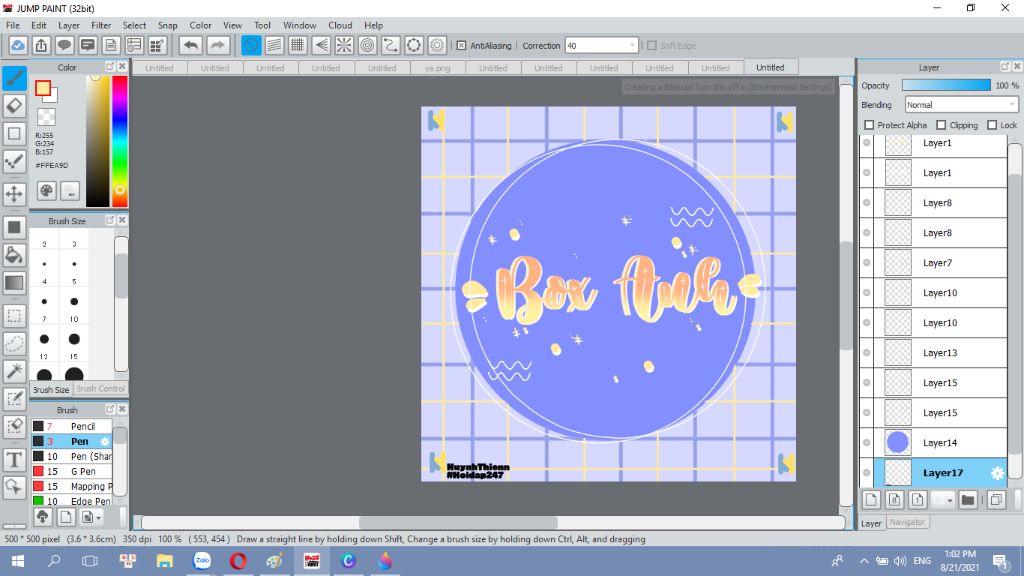Screen dimensions: 1024x576
Task: Open the Filter menu
Action: (101, 25)
